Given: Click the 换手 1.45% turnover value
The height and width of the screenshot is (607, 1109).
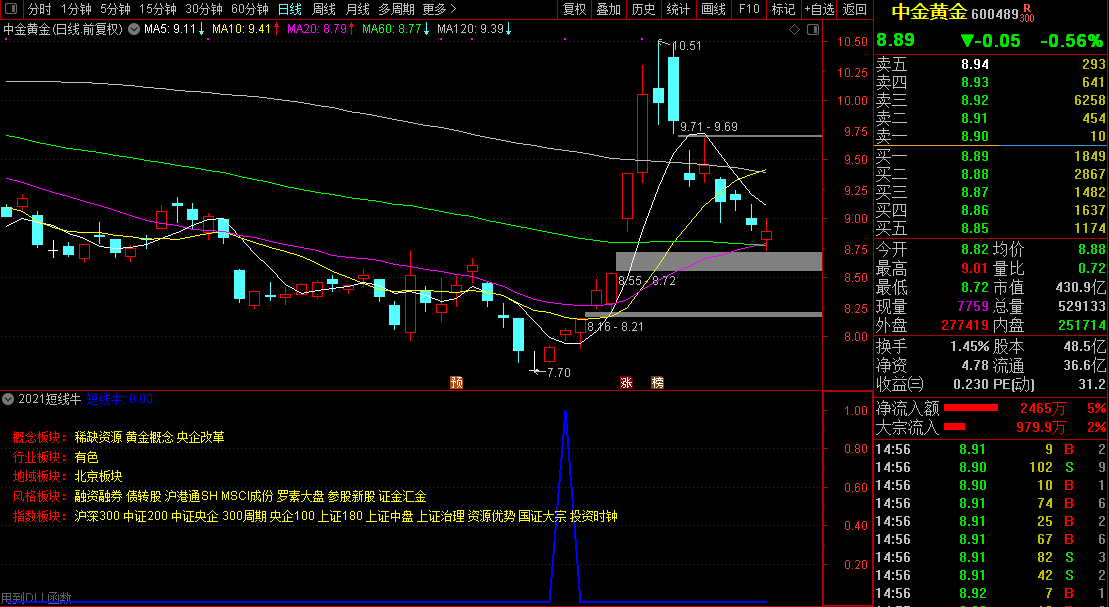Looking at the screenshot, I should 969,347.
